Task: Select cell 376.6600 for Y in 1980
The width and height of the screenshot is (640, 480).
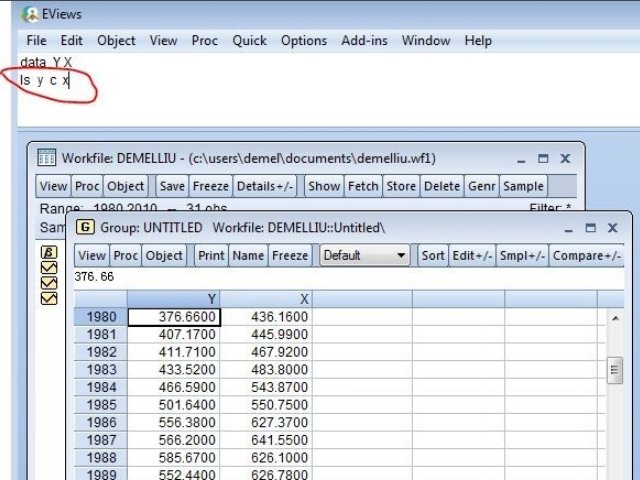Action: click(174, 317)
